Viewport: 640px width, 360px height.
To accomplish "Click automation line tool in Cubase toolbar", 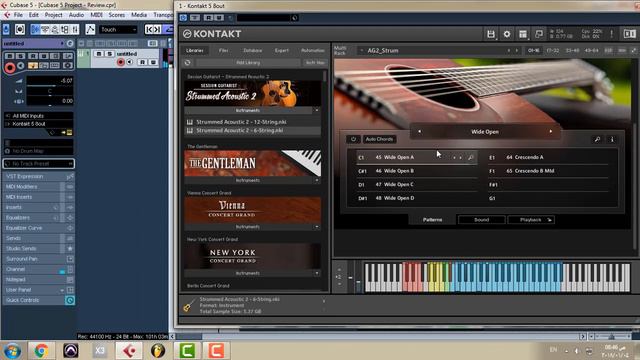I will 90,29.
